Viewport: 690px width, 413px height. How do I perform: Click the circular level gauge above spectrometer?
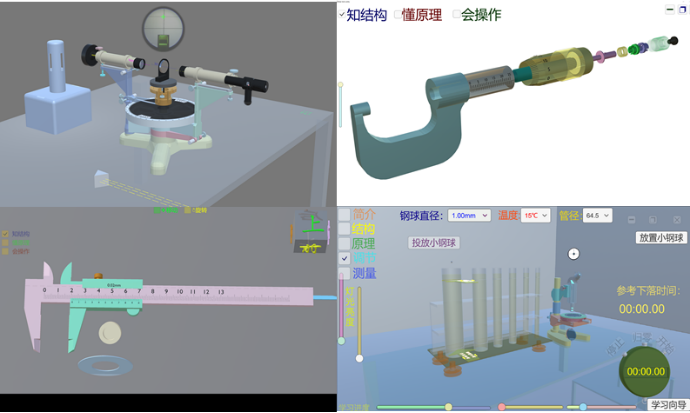[x=158, y=27]
